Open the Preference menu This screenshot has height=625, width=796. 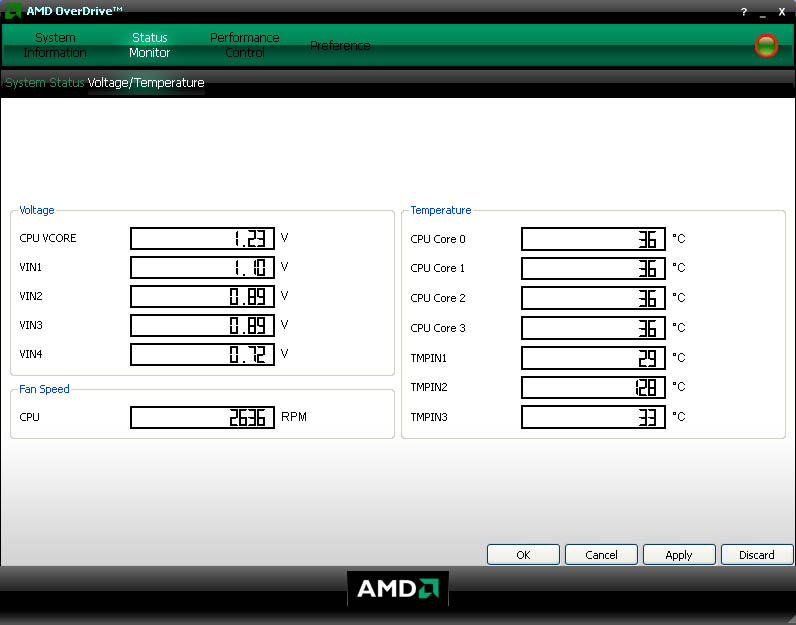(x=340, y=46)
